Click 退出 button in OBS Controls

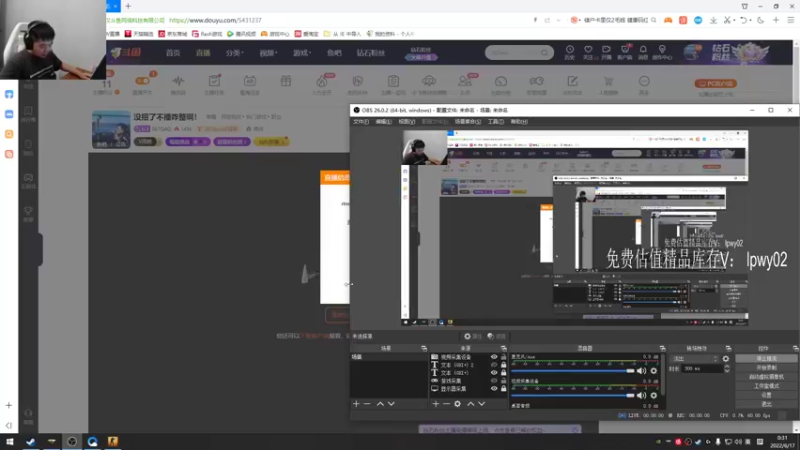[766, 404]
